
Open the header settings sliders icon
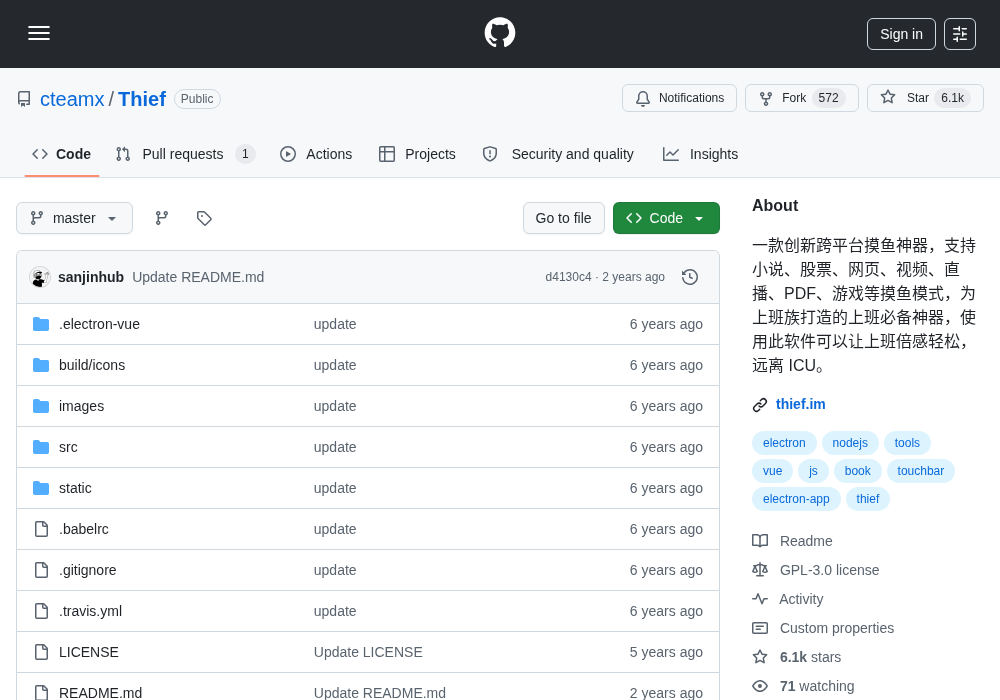click(x=960, y=34)
